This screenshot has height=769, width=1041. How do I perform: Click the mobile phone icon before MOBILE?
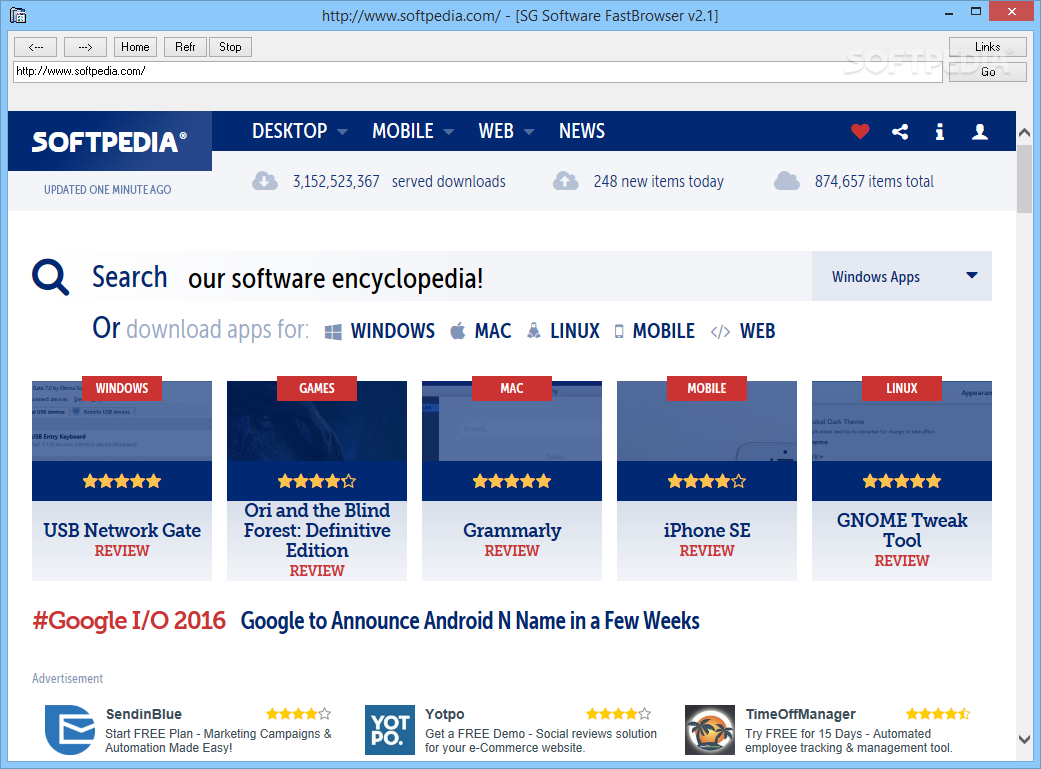click(619, 331)
